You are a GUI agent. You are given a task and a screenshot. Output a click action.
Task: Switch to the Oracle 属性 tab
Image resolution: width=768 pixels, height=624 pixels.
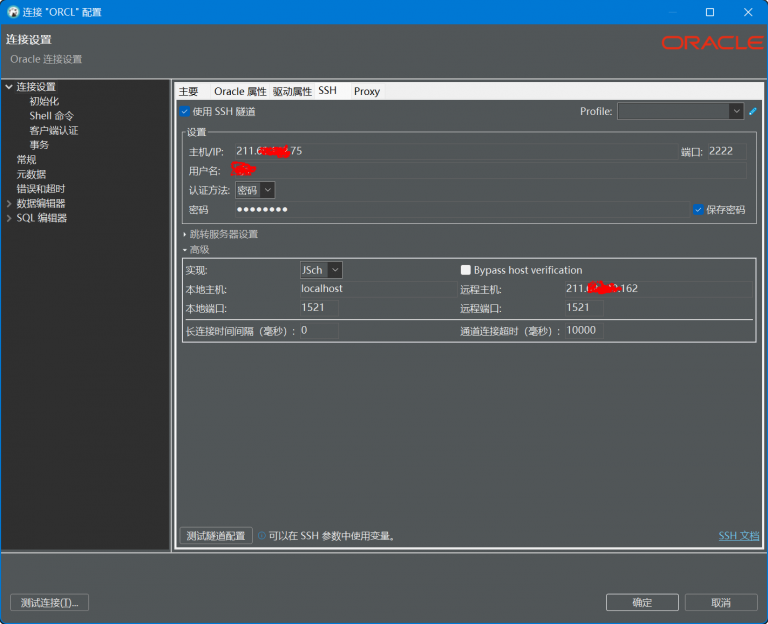pos(240,91)
